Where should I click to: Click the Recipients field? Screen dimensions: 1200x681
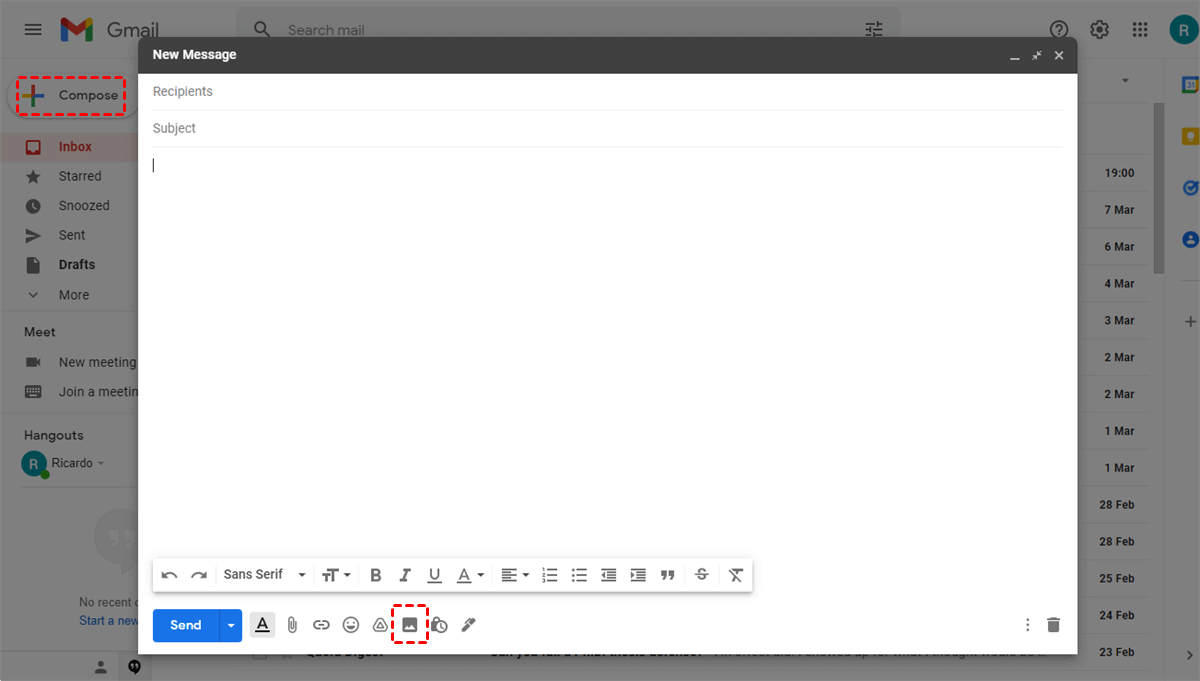[x=607, y=91]
